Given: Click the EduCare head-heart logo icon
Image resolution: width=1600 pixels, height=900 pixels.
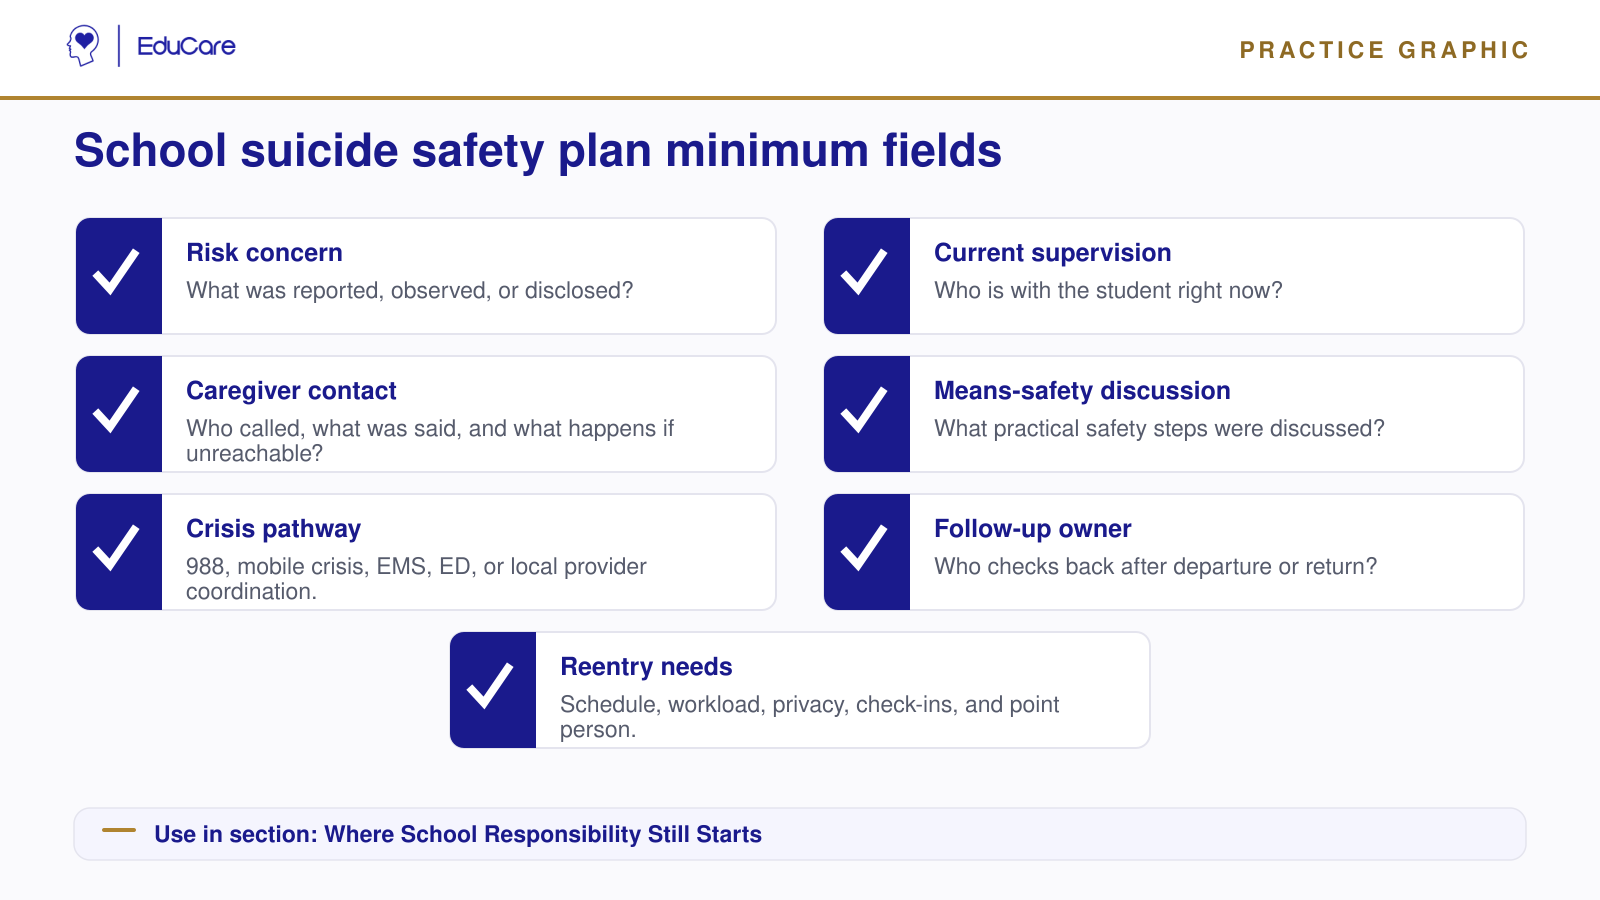Looking at the screenshot, I should click(x=83, y=46).
